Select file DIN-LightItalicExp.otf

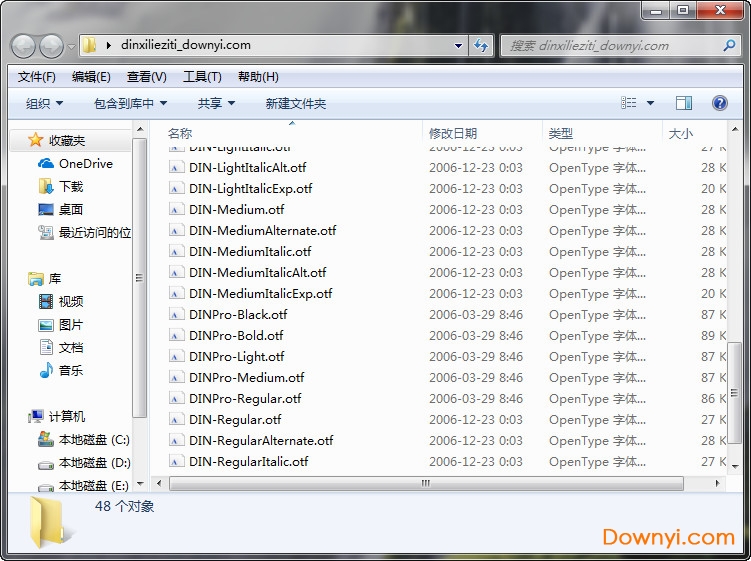pos(250,188)
